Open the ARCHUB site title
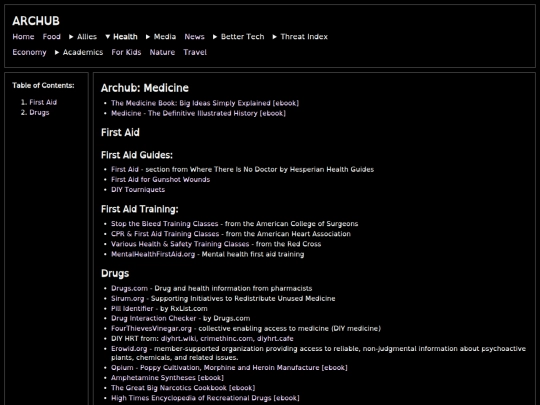The height and width of the screenshot is (405, 540). [36, 21]
